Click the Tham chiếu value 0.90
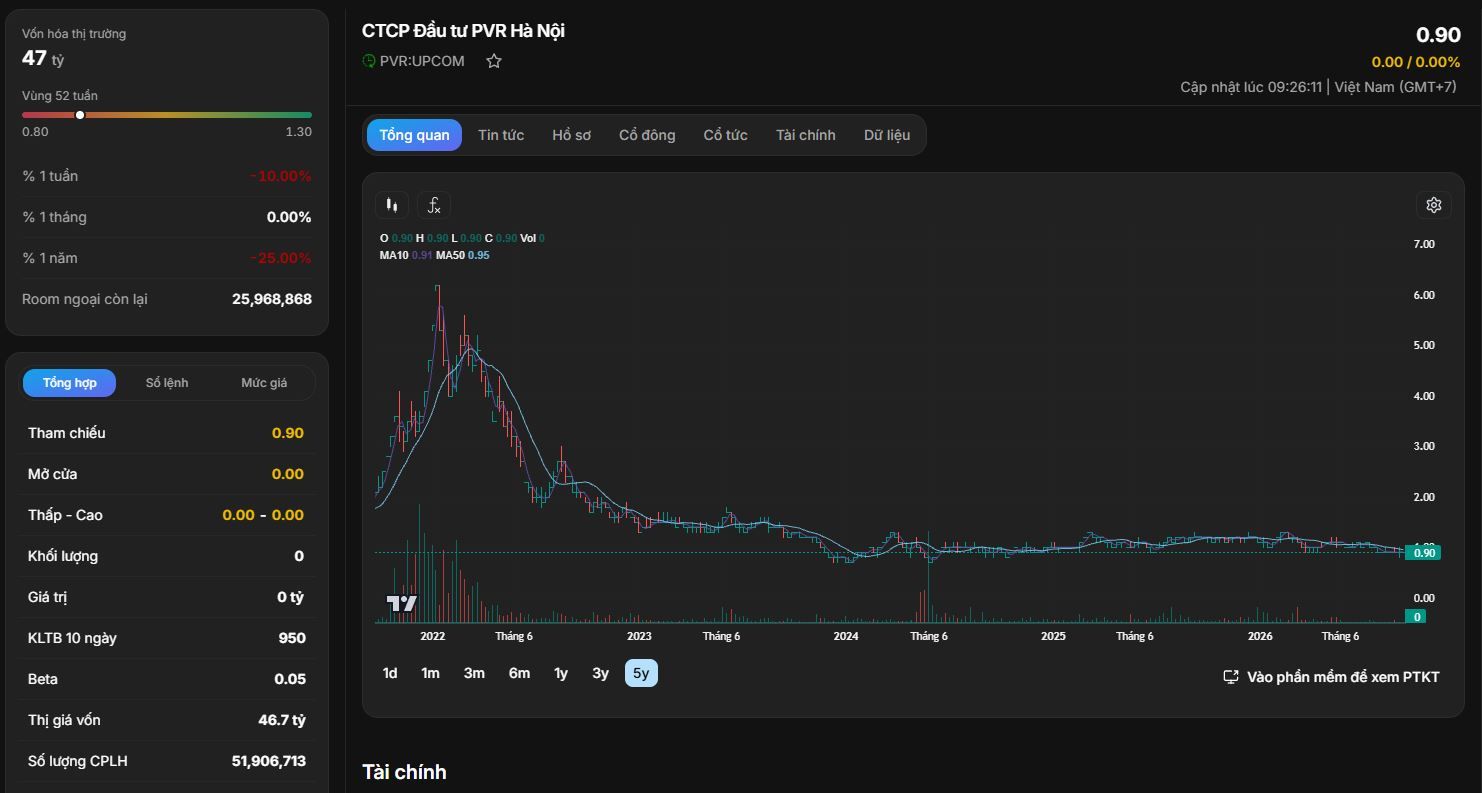Viewport: 1482px width, 793px height. (x=288, y=433)
